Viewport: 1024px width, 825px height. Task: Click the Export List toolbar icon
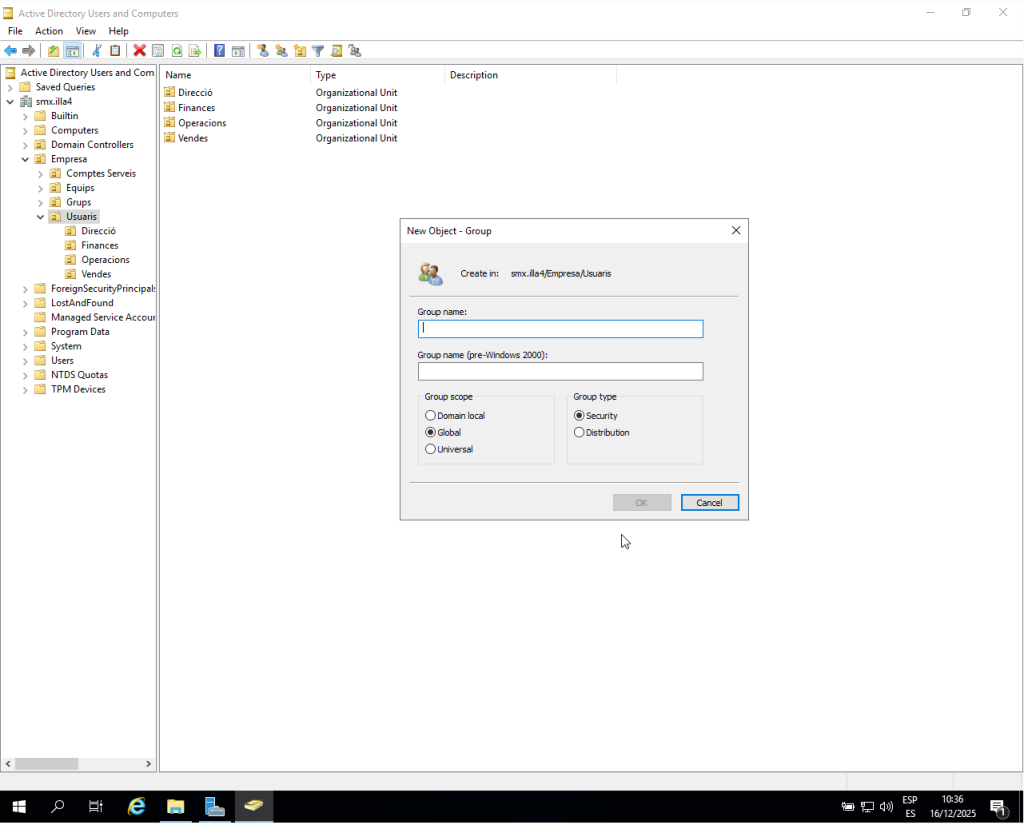click(x=195, y=51)
